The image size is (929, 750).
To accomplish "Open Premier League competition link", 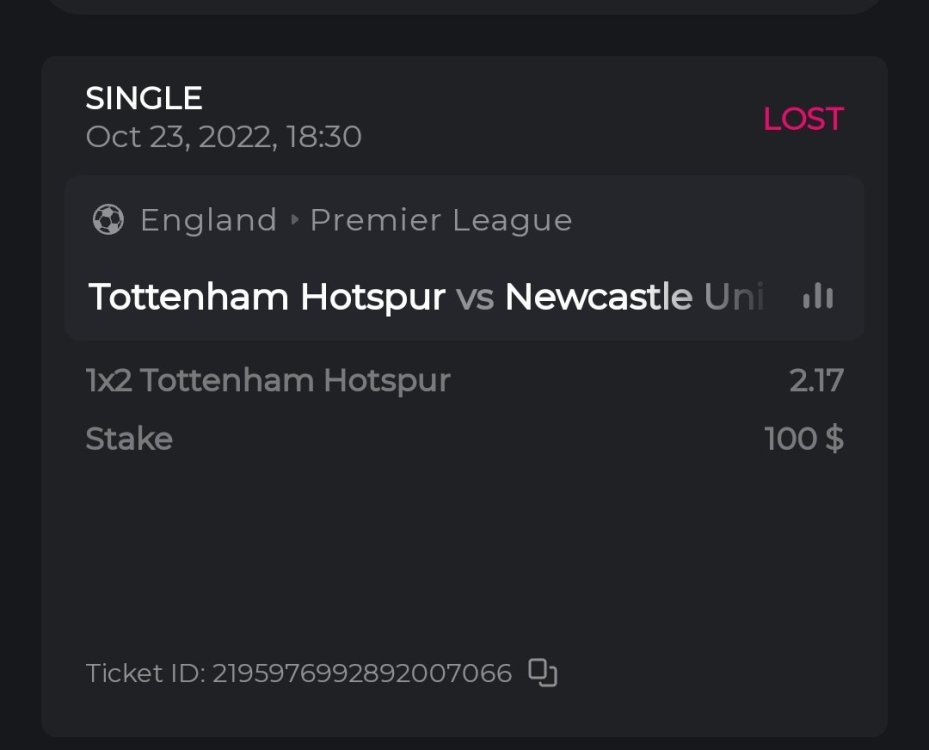I will pos(441,220).
